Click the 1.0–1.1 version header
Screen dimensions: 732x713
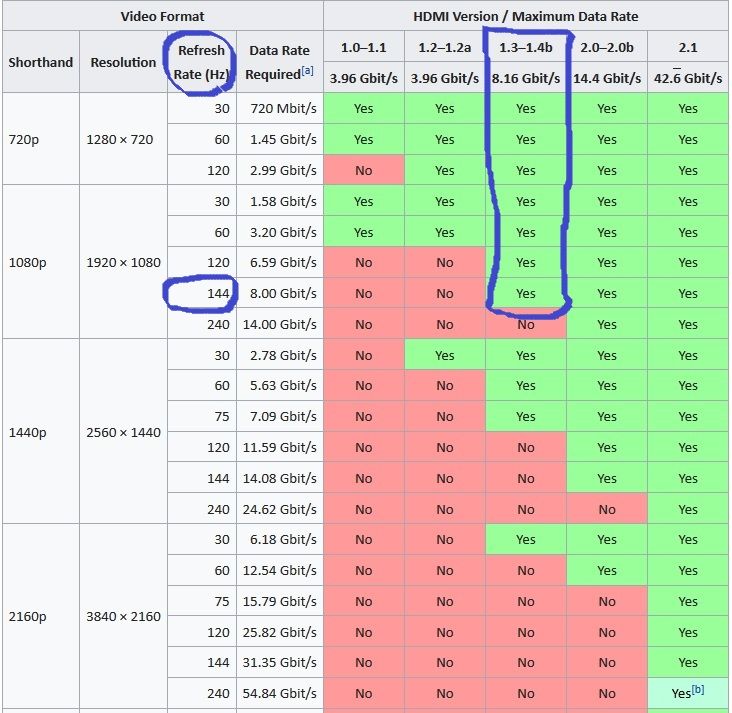click(x=363, y=47)
